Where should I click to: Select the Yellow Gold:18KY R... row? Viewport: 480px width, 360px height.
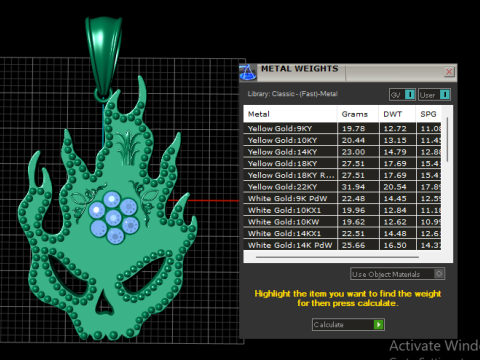pos(342,175)
